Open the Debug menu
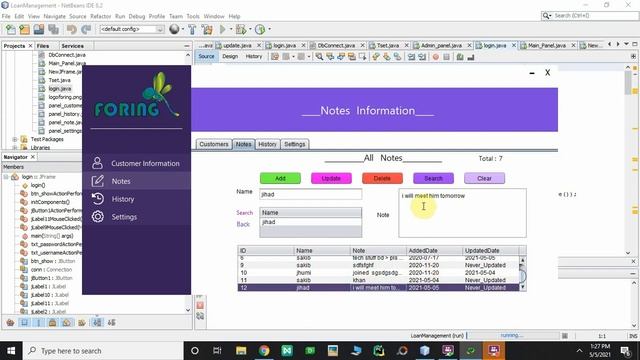 (x=137, y=16)
